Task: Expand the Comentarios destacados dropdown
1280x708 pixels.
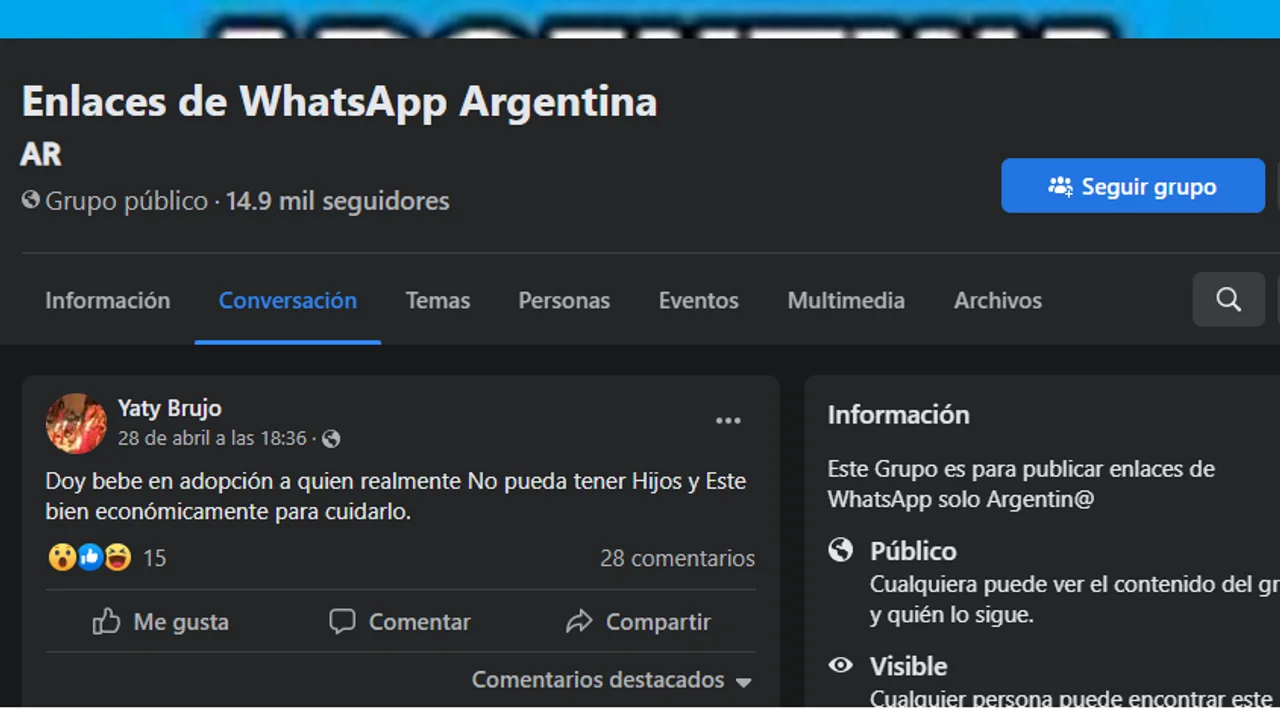Action: pyautogui.click(x=612, y=680)
